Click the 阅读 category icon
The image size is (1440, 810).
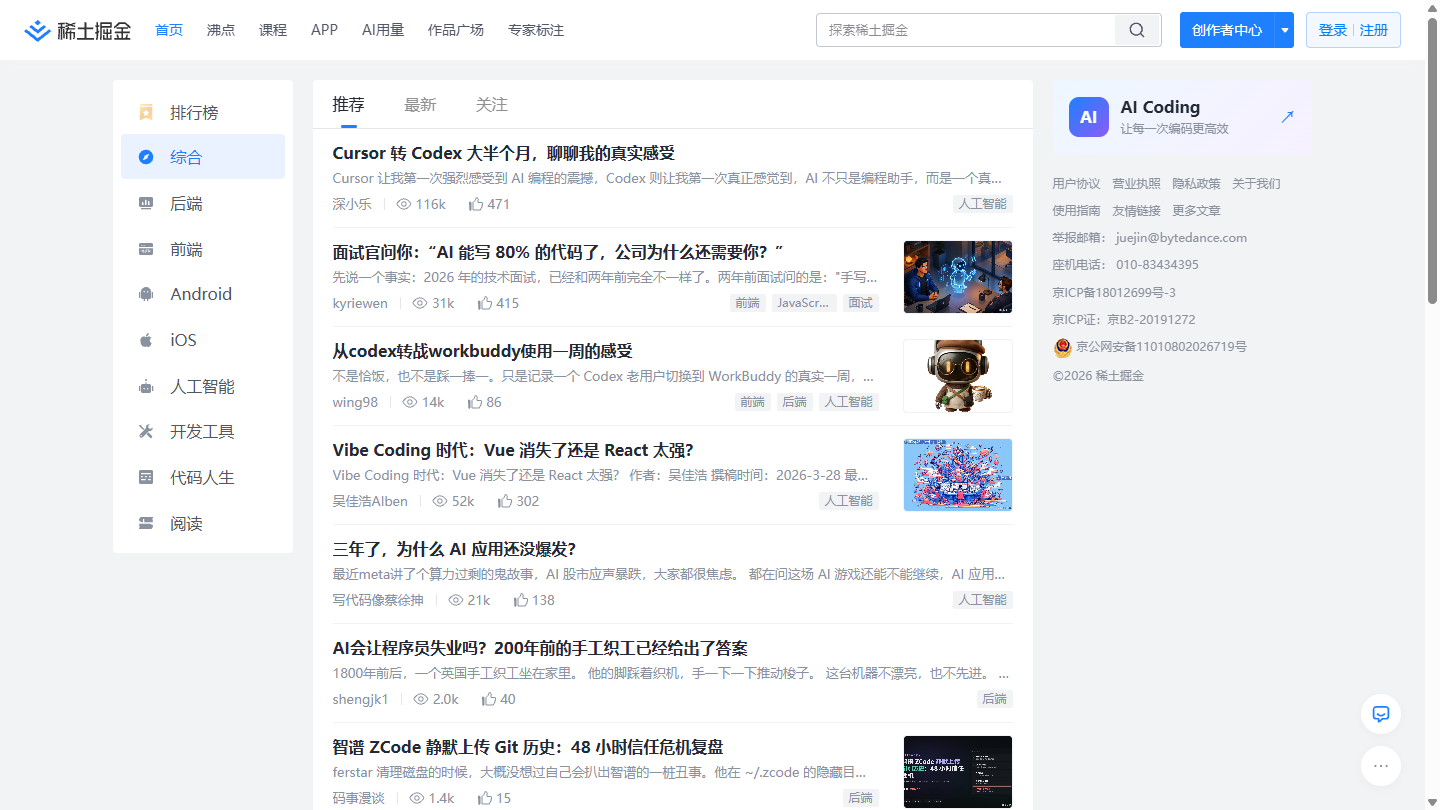[x=146, y=523]
